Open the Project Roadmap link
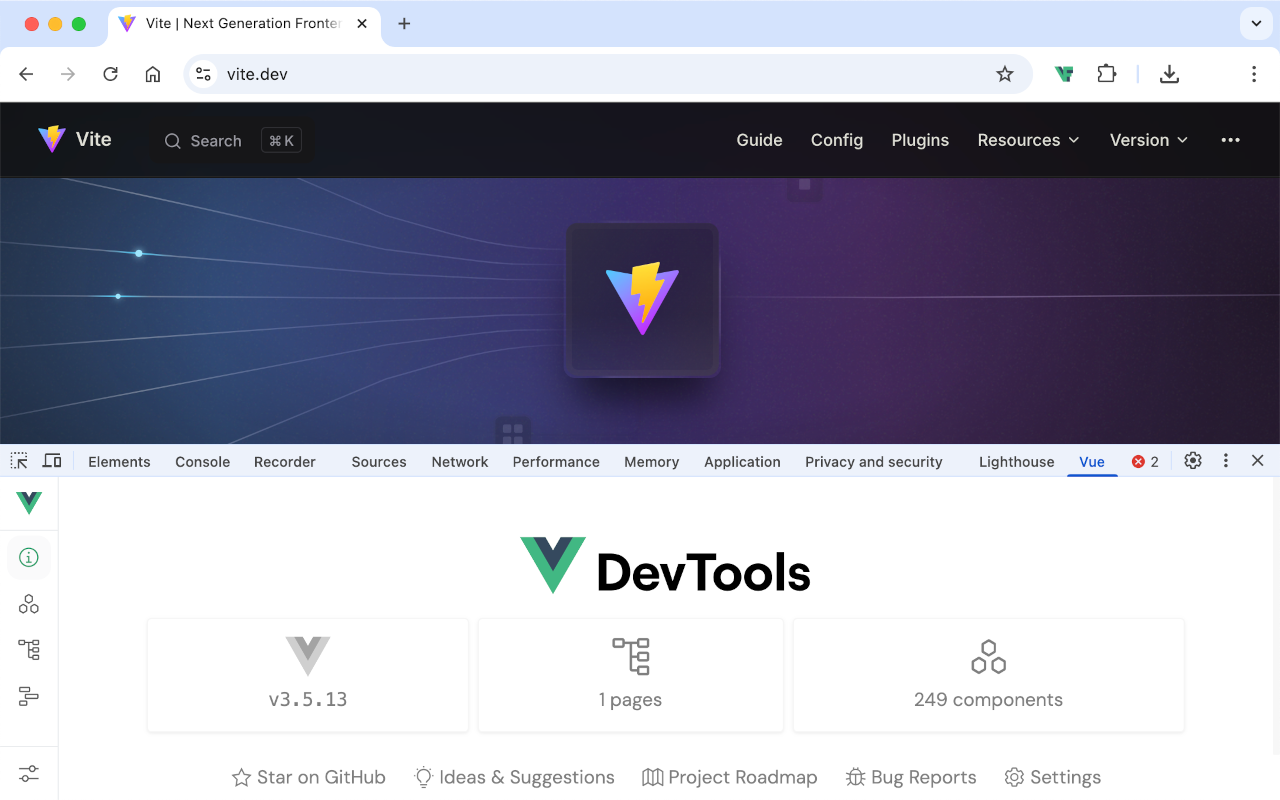This screenshot has height=800, width=1280. click(x=730, y=777)
